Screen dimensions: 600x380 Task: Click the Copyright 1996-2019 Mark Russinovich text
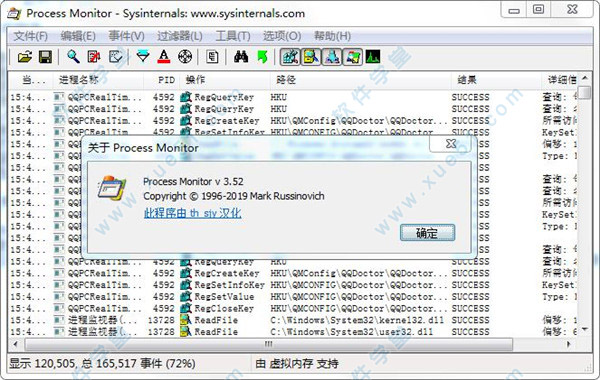234,196
